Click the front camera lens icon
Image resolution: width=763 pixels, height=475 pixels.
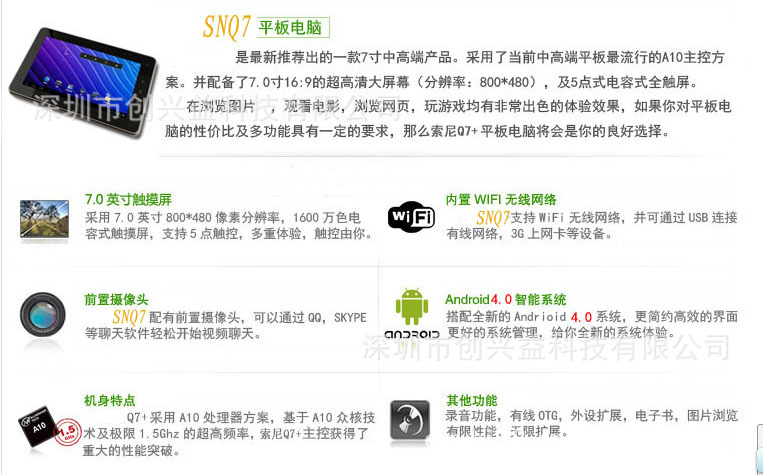tap(43, 315)
